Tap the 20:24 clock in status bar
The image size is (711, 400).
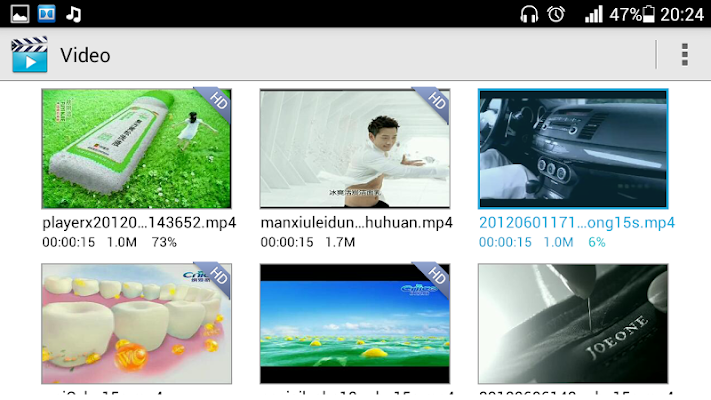682,15
